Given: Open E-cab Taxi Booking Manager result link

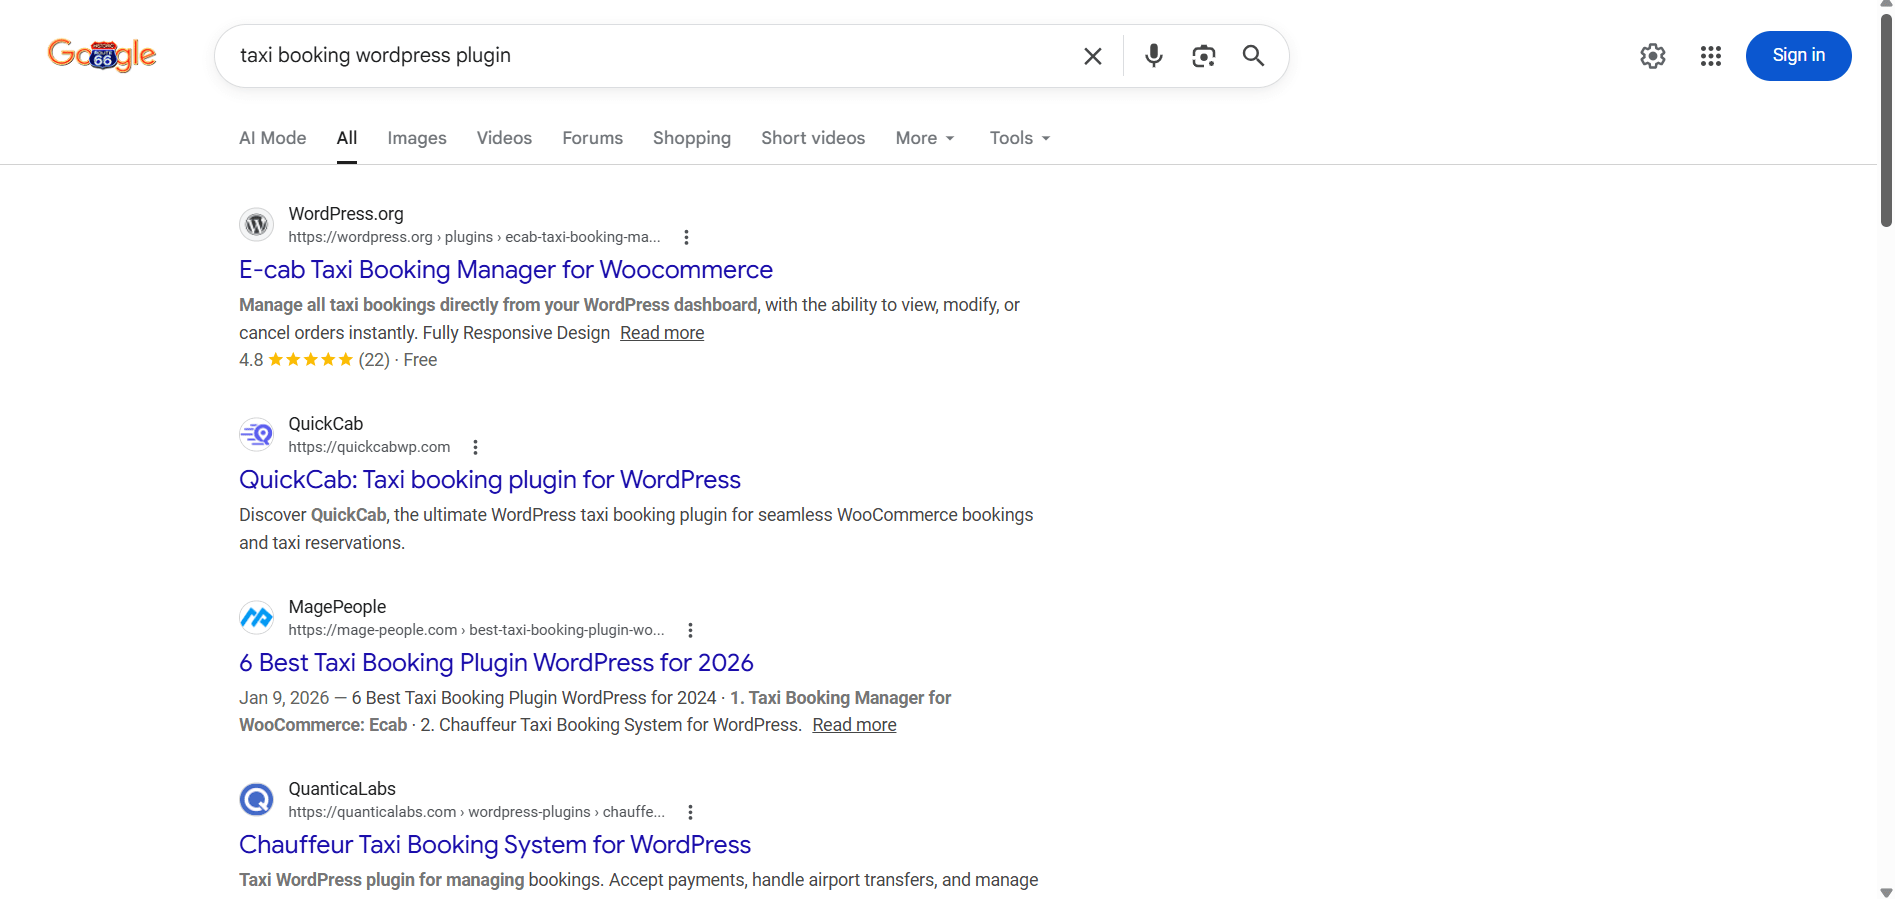Looking at the screenshot, I should tap(505, 270).
